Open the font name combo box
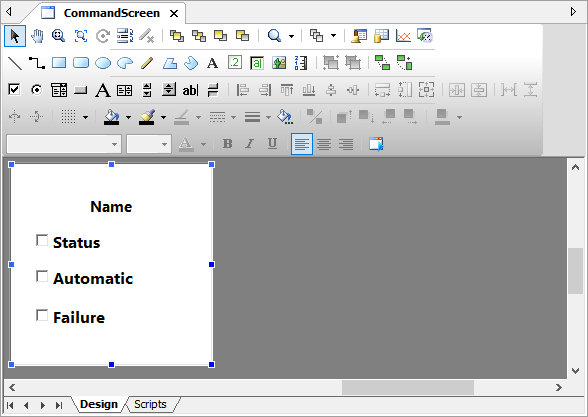The height and width of the screenshot is (417, 588). click(64, 144)
